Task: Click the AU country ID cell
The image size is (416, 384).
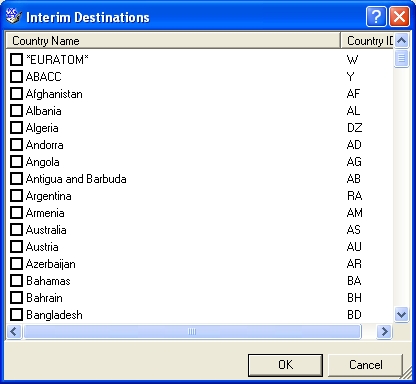Action: point(354,247)
